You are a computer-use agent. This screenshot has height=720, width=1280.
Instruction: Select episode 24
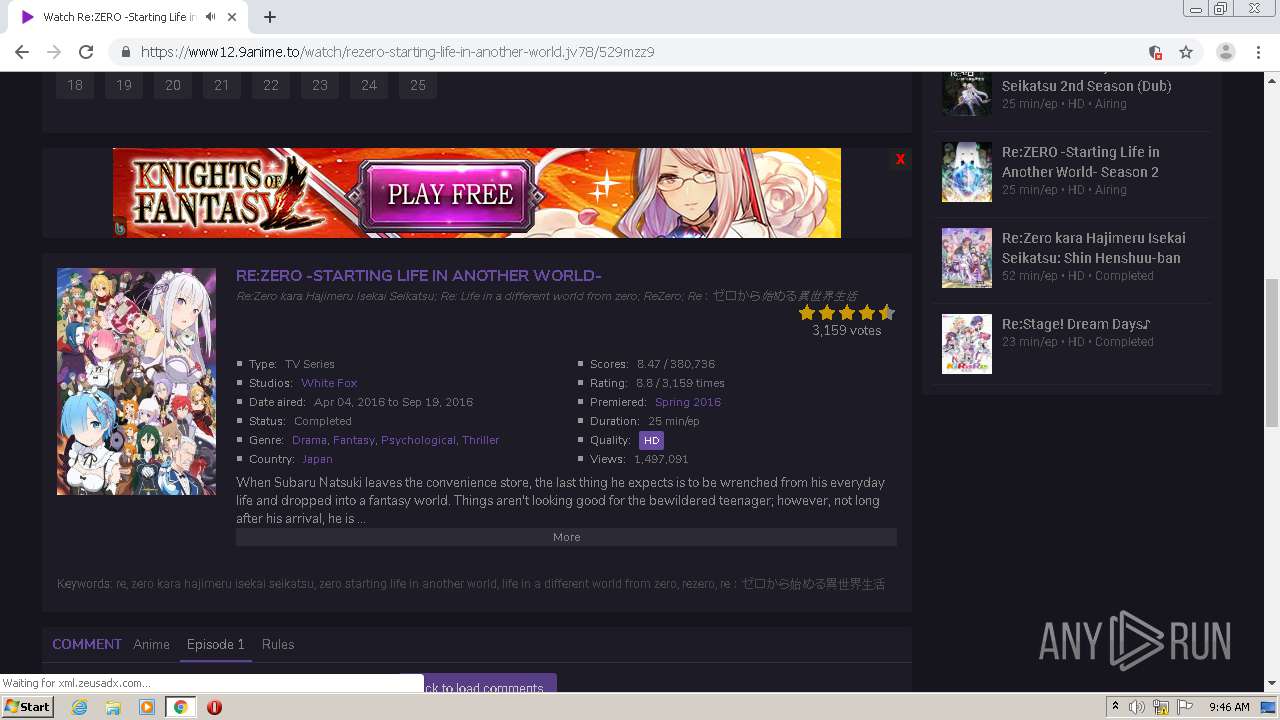click(369, 85)
